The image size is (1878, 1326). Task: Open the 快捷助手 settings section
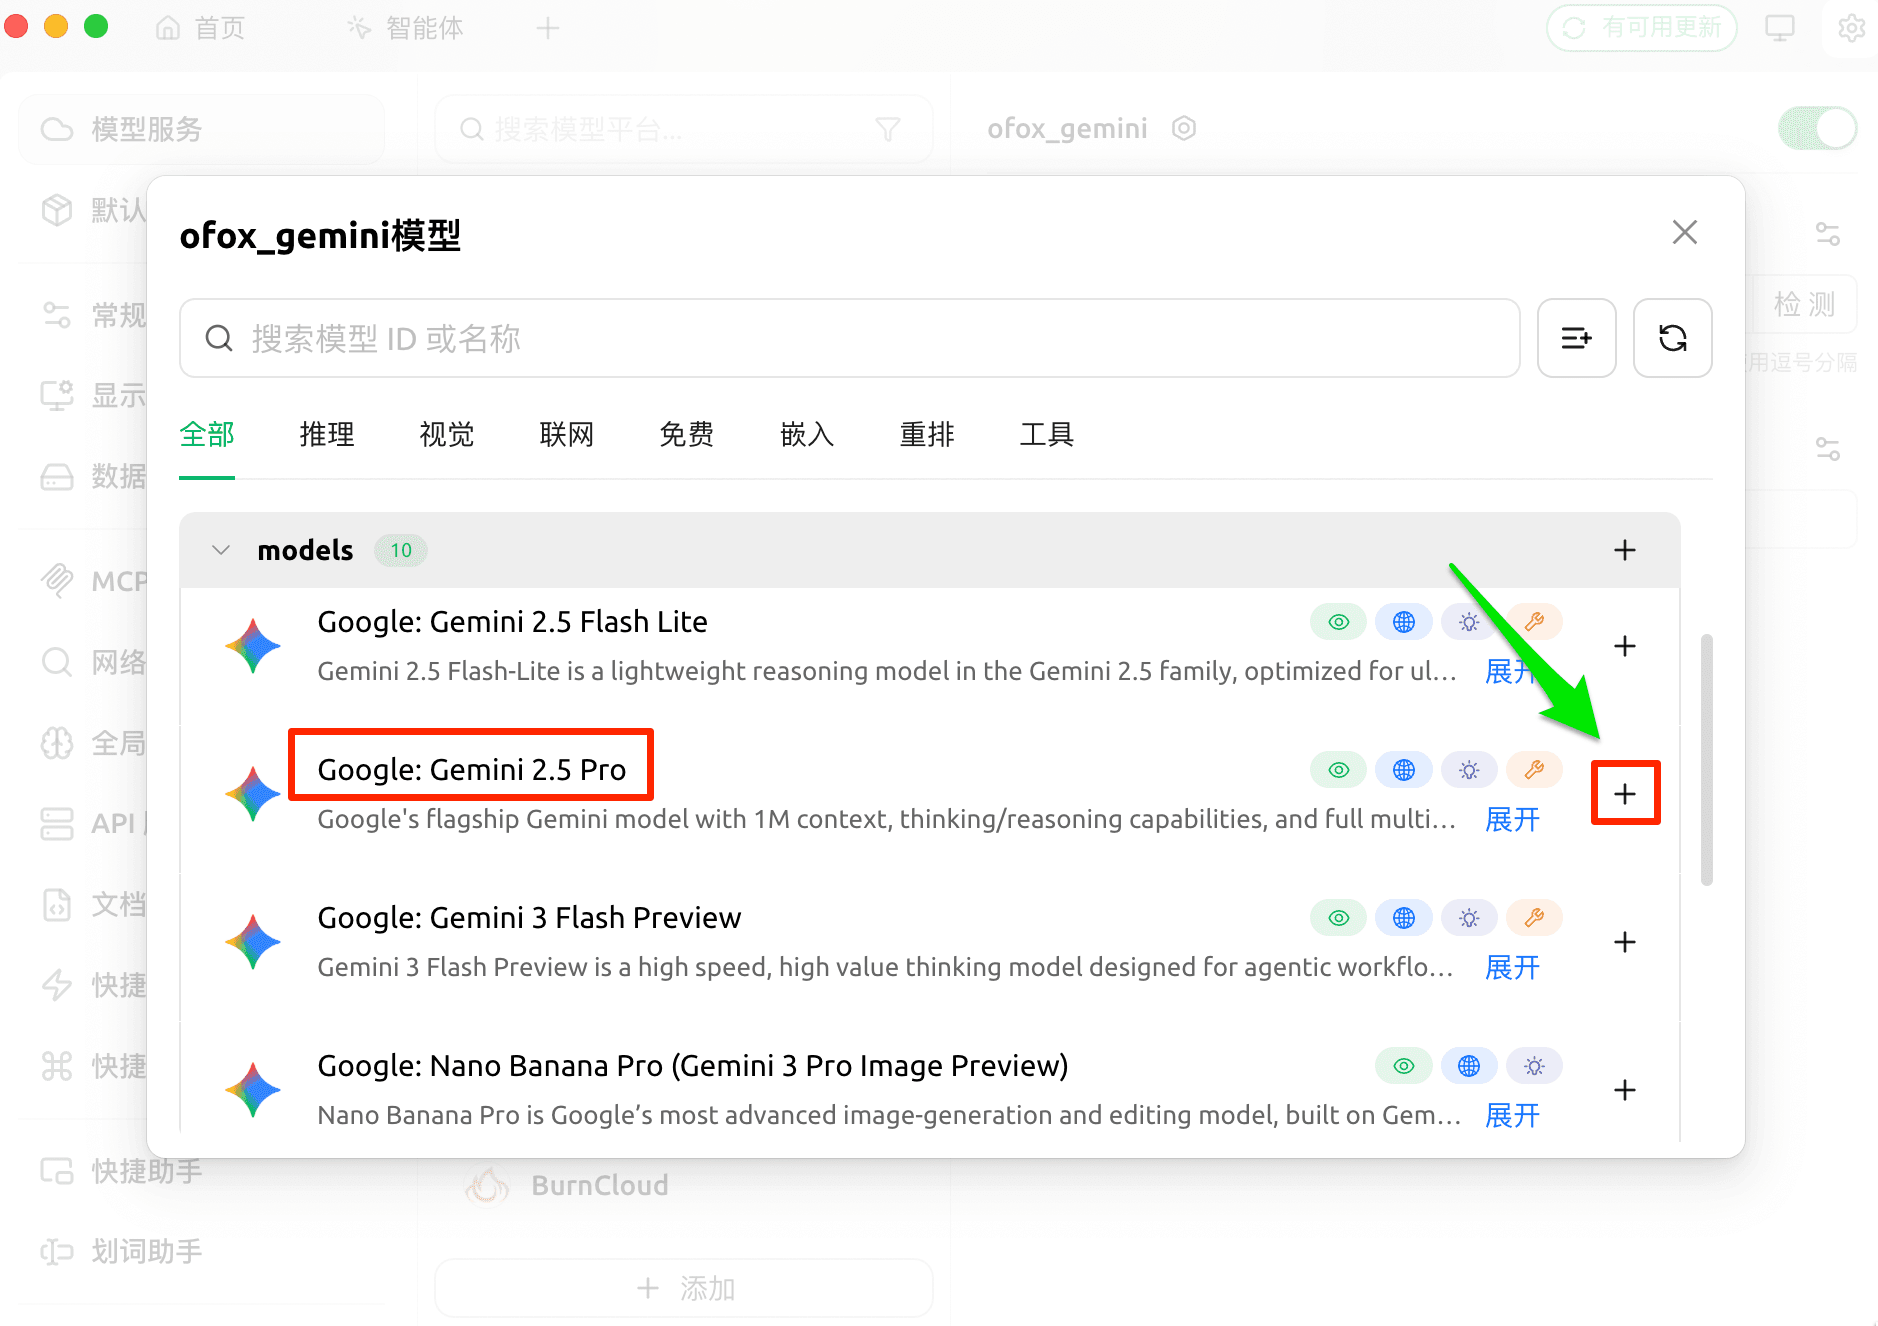pyautogui.click(x=121, y=1171)
